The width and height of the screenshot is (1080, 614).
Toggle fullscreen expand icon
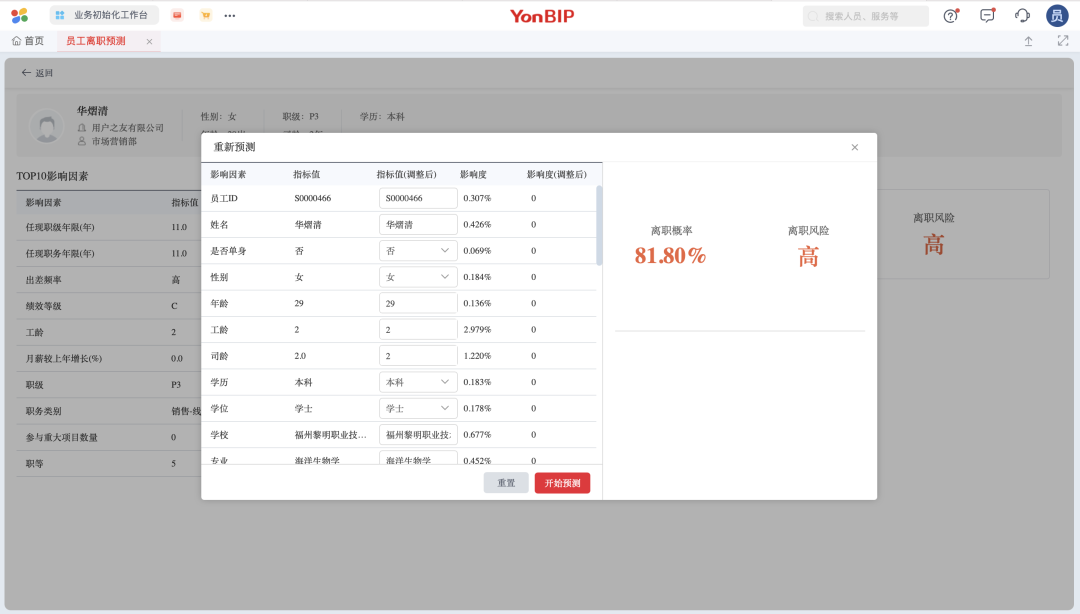tap(1063, 41)
